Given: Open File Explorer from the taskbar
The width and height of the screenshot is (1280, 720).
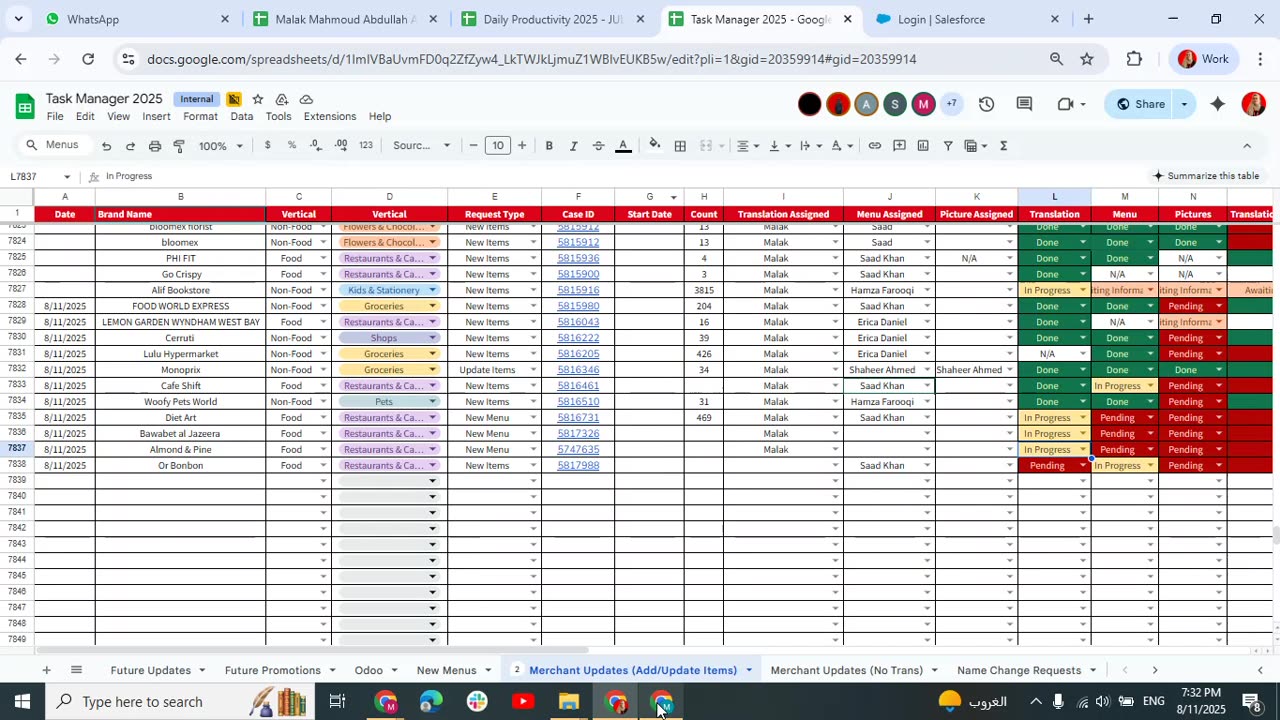Looking at the screenshot, I should (x=569, y=701).
